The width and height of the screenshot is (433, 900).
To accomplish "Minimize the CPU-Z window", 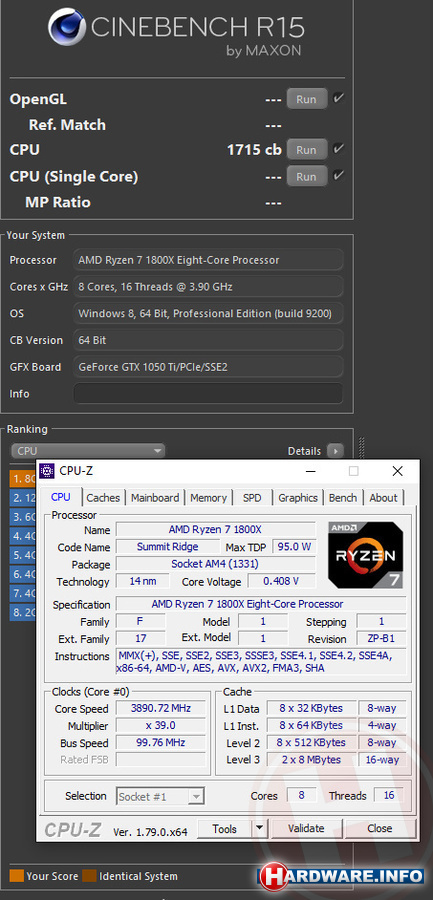I will coord(311,471).
